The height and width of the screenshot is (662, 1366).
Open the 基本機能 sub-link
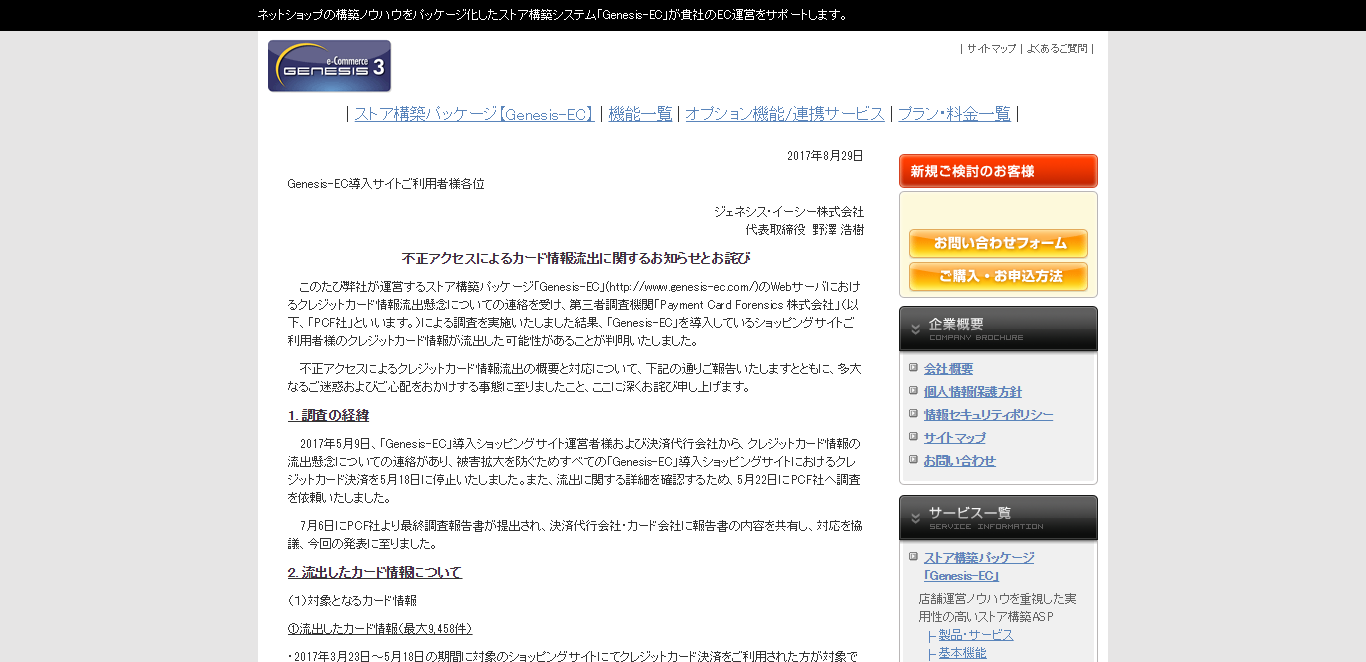[962, 653]
